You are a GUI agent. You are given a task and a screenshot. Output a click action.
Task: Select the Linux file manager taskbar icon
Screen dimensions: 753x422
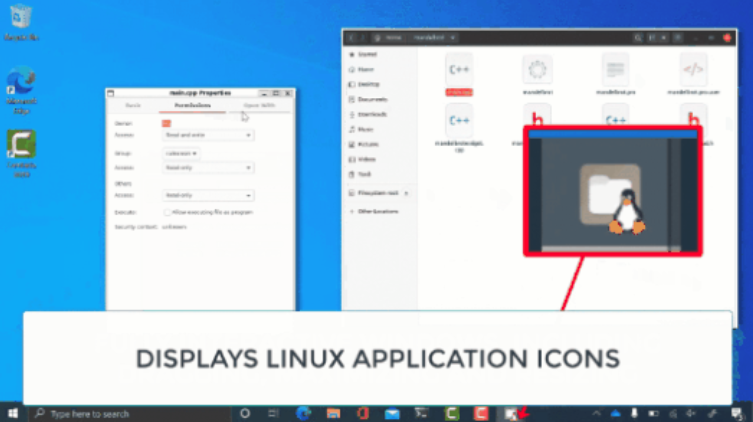(510, 413)
